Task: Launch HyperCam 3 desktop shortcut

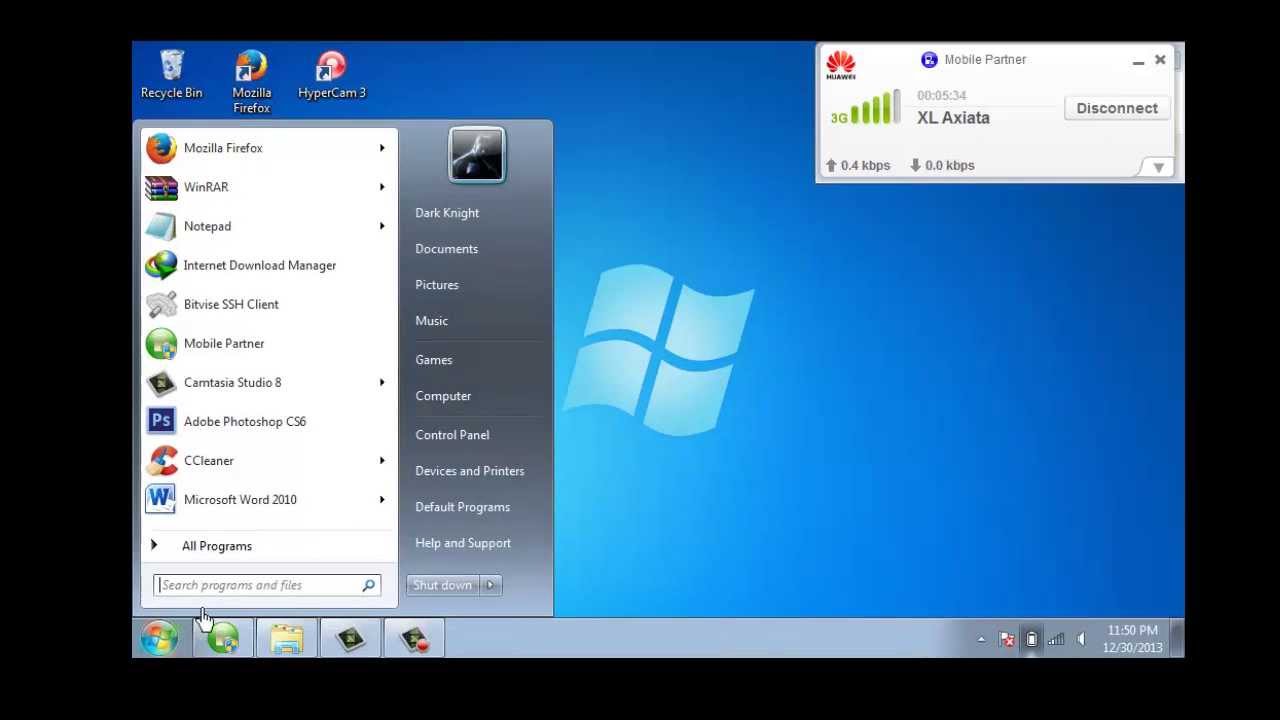Action: tap(331, 74)
